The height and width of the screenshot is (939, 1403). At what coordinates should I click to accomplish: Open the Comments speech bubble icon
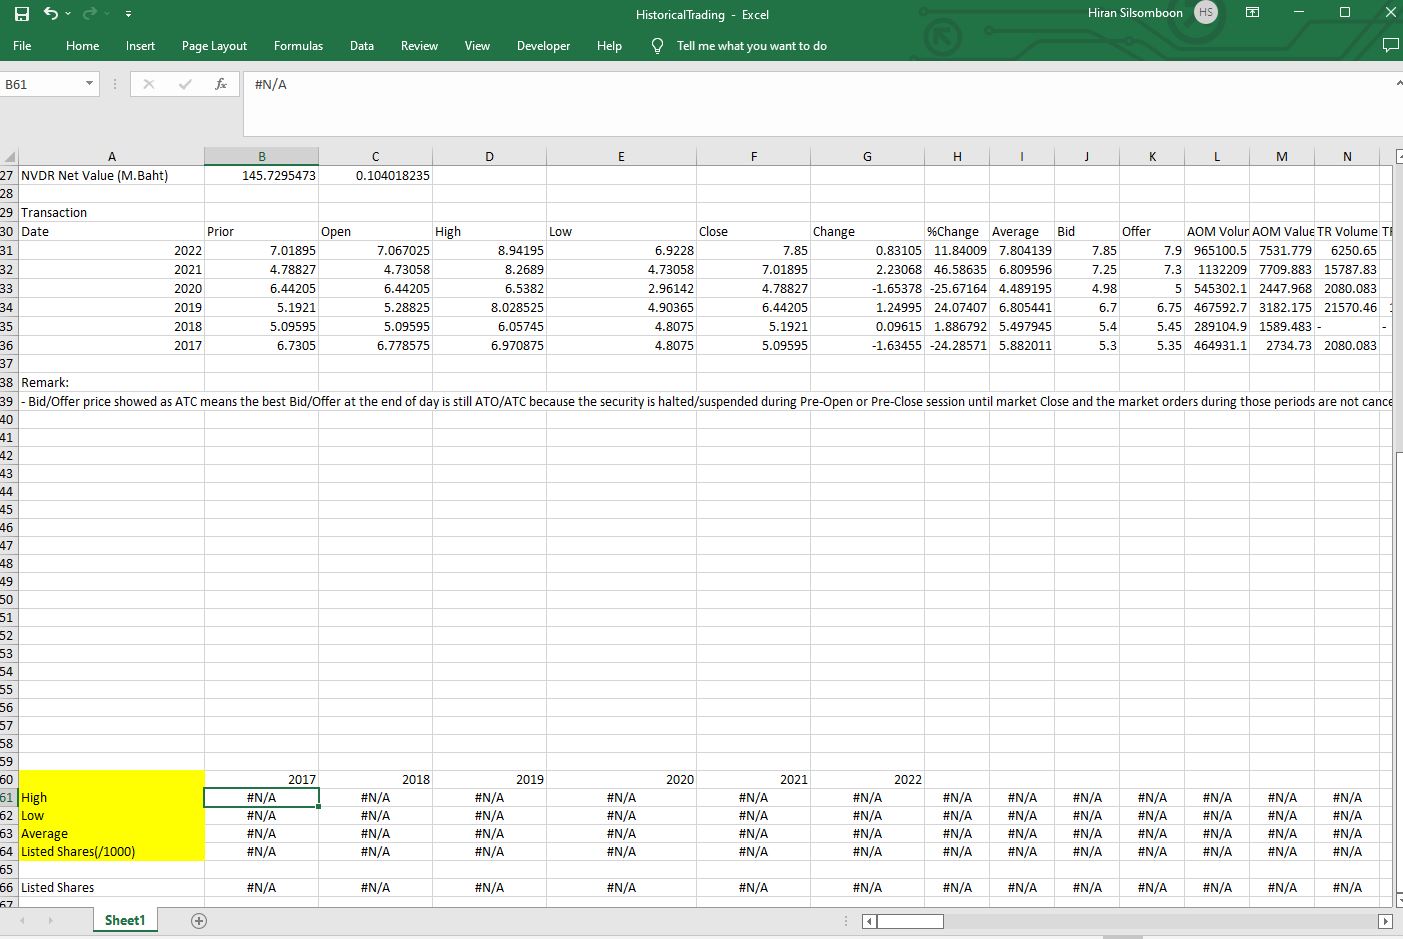coord(1389,46)
